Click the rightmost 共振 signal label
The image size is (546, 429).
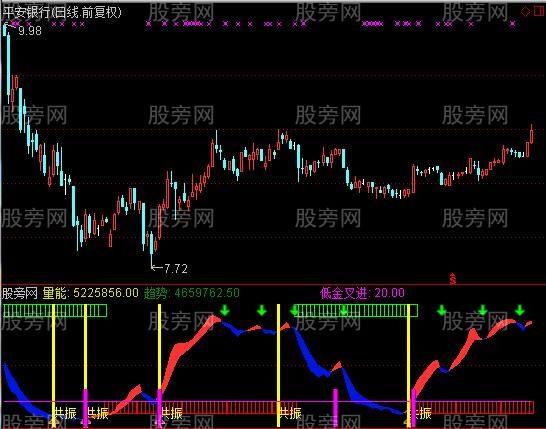pyautogui.click(x=421, y=413)
